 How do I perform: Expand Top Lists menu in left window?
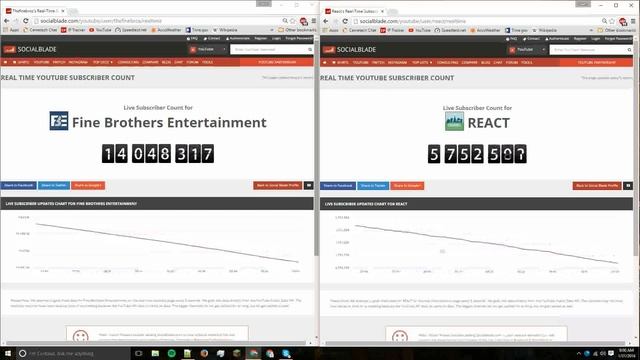click(102, 62)
